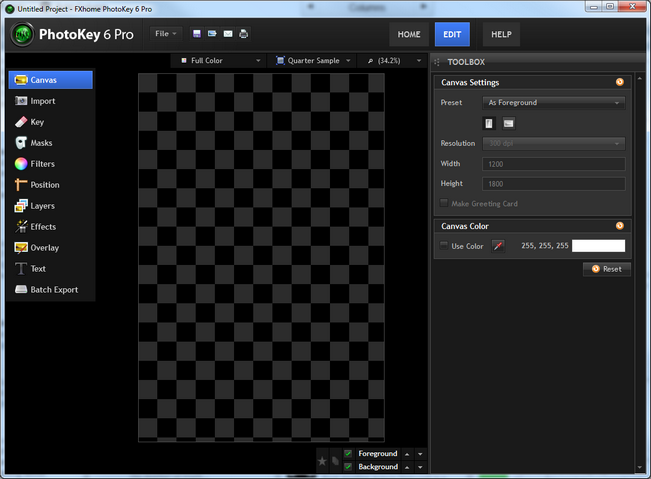Open the Canvas section in sidebar

pos(51,80)
